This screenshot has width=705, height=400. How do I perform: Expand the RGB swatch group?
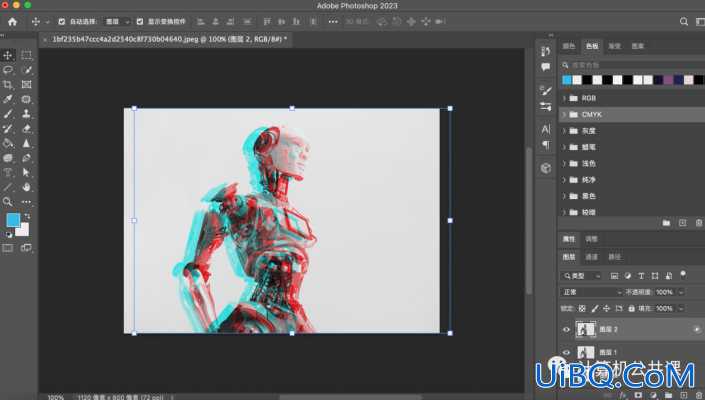click(564, 98)
